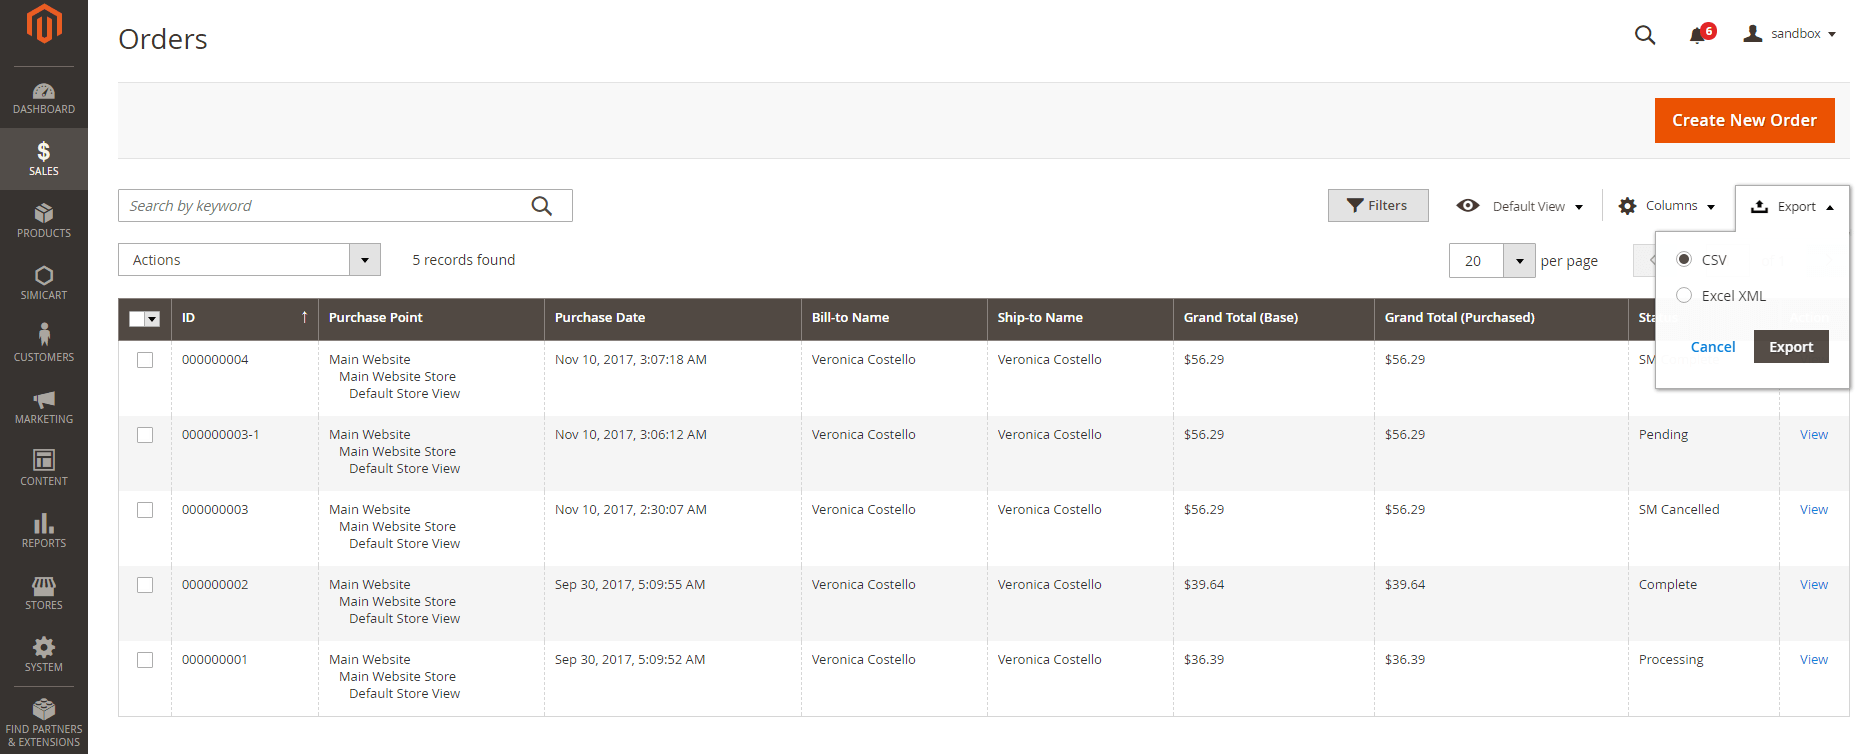Choose the CSV export format
The width and height of the screenshot is (1866, 754).
click(x=1684, y=259)
